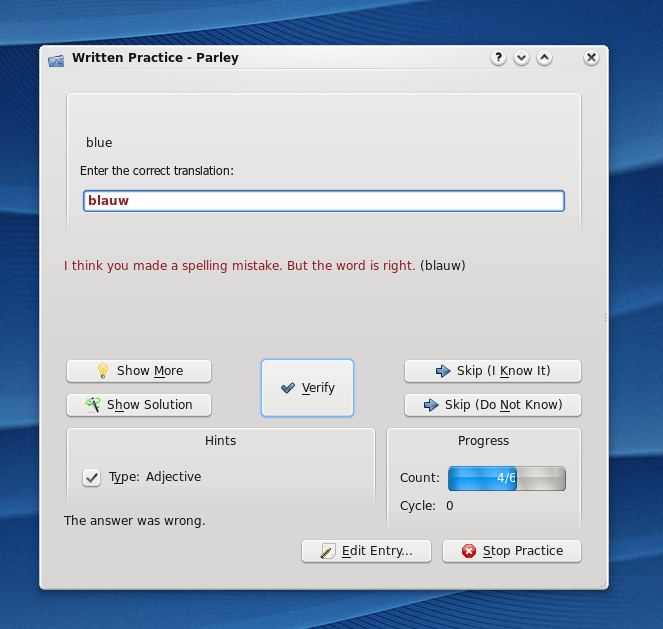Click the spelling mistake feedback message

pos(240,266)
